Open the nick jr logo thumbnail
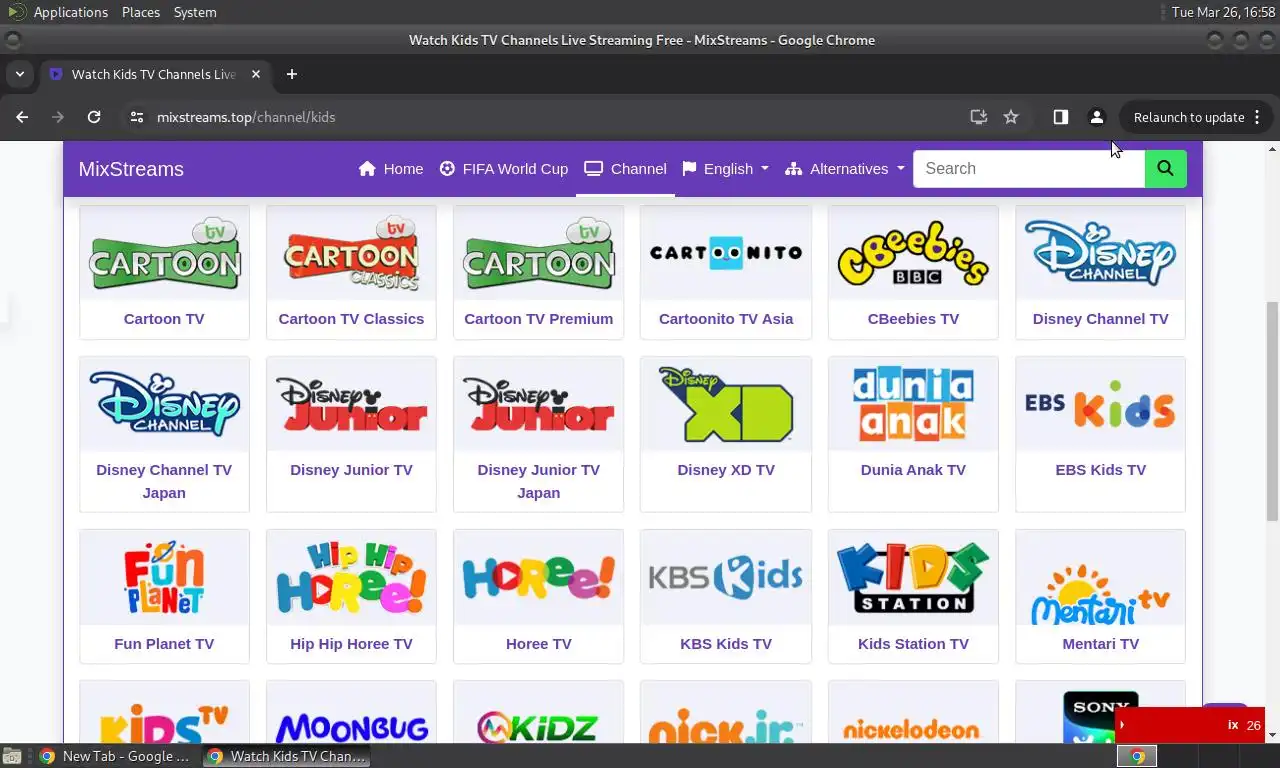1280x768 pixels. [x=726, y=713]
